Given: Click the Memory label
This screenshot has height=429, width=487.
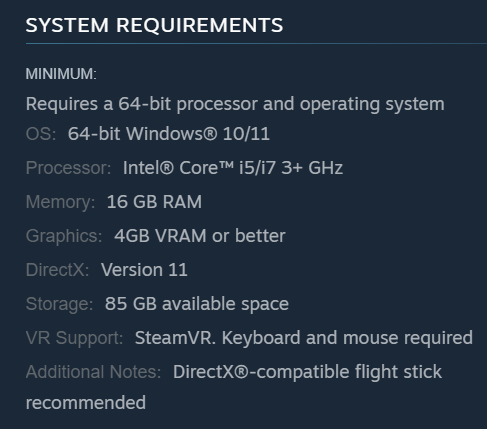Looking at the screenshot, I should 60,202.
